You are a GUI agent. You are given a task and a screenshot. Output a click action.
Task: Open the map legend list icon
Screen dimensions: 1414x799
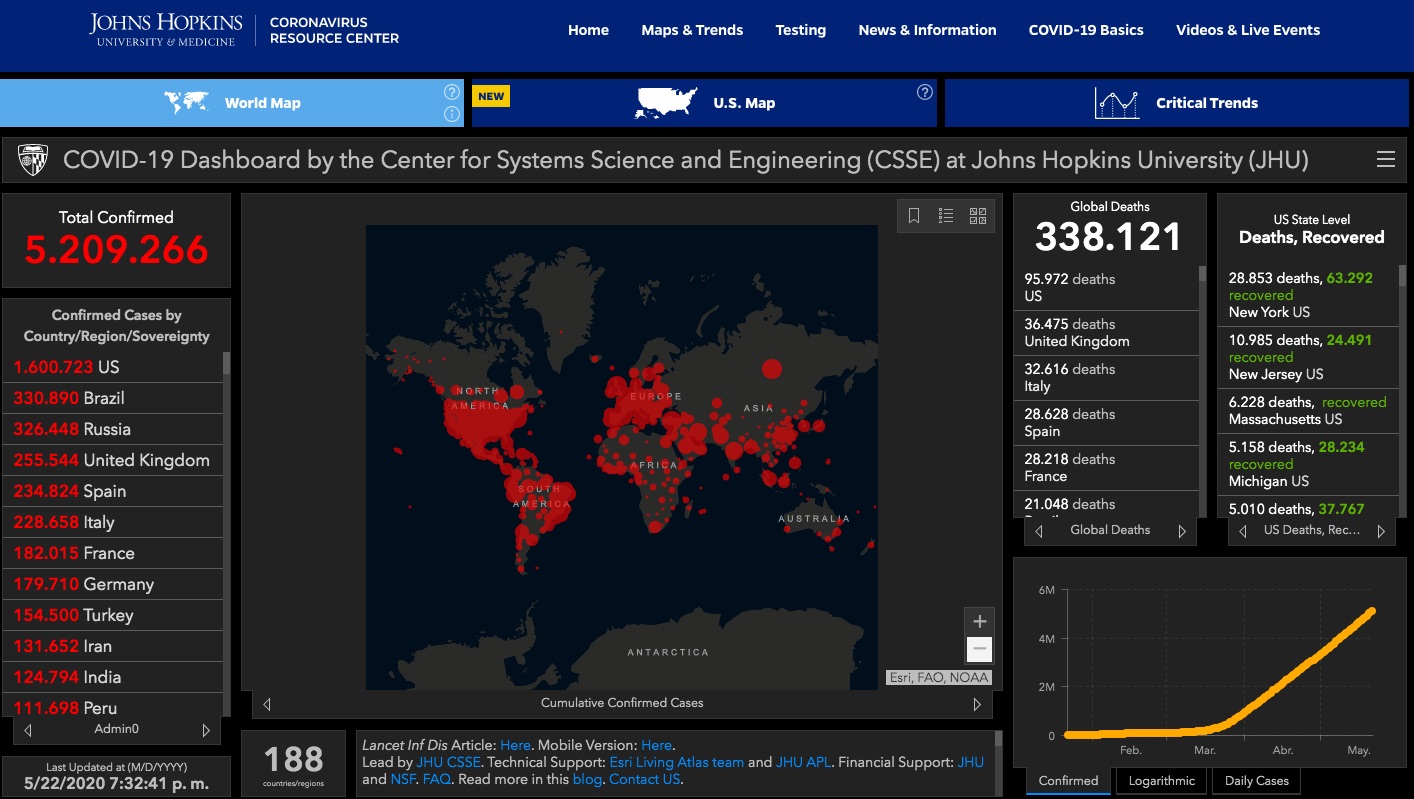946,216
